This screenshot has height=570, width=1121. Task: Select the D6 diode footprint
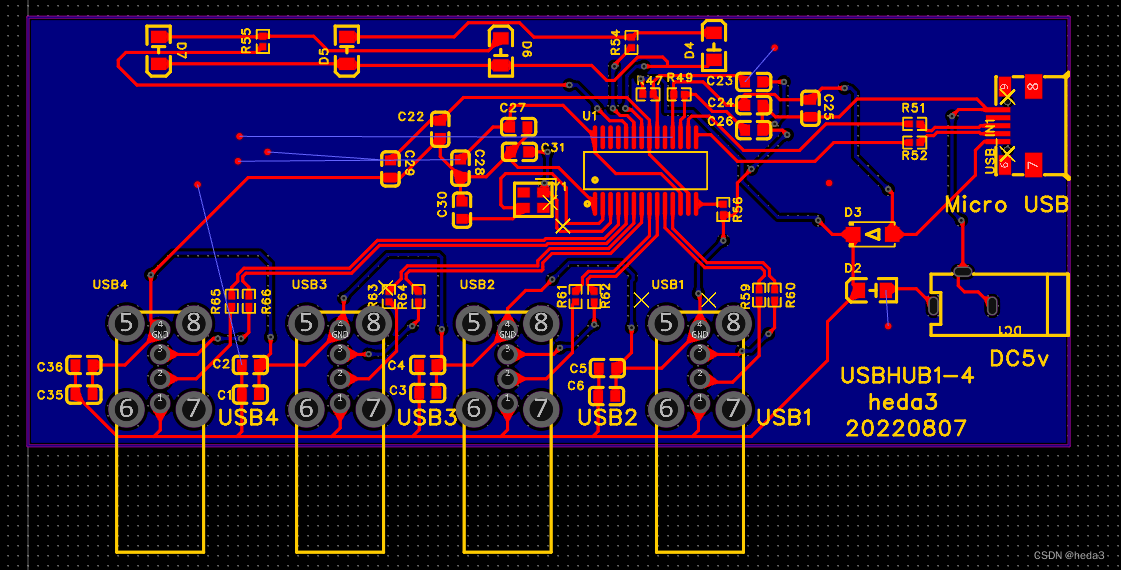coord(500,50)
